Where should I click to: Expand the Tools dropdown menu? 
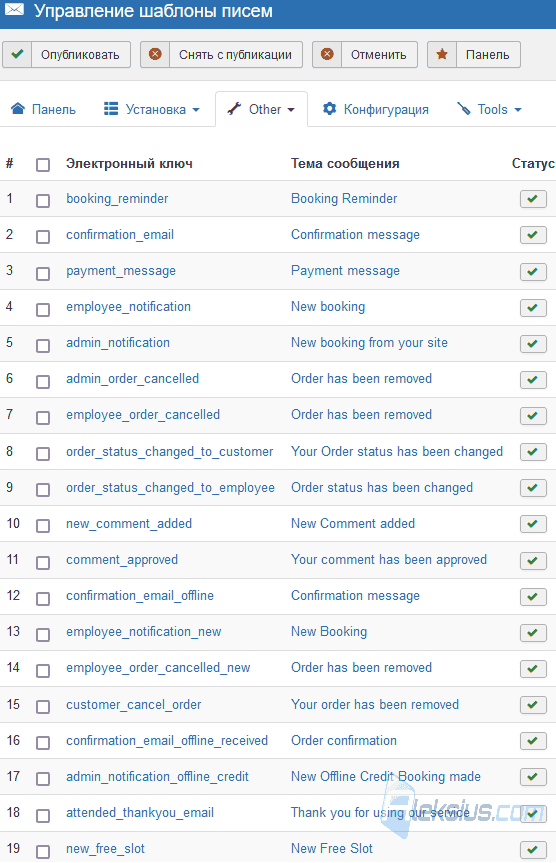coord(489,110)
